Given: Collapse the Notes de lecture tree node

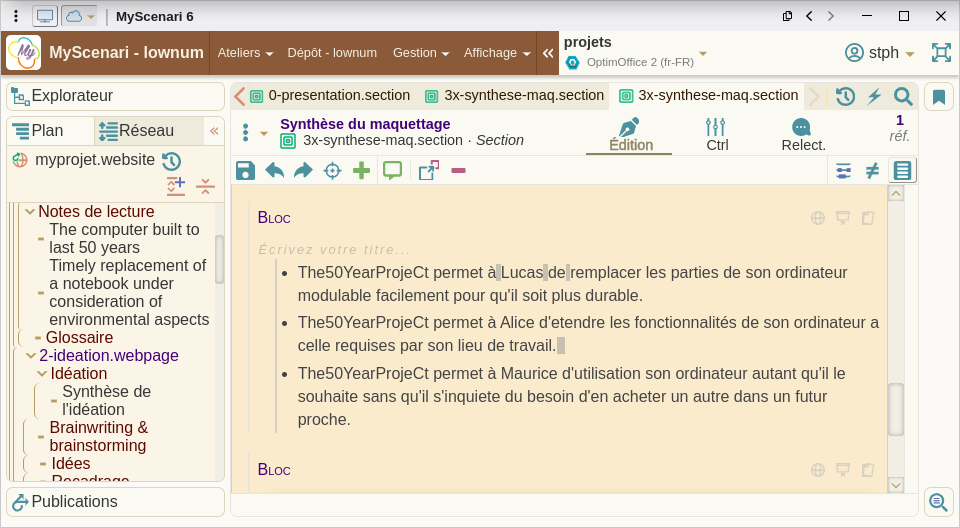Looking at the screenshot, I should (x=30, y=212).
